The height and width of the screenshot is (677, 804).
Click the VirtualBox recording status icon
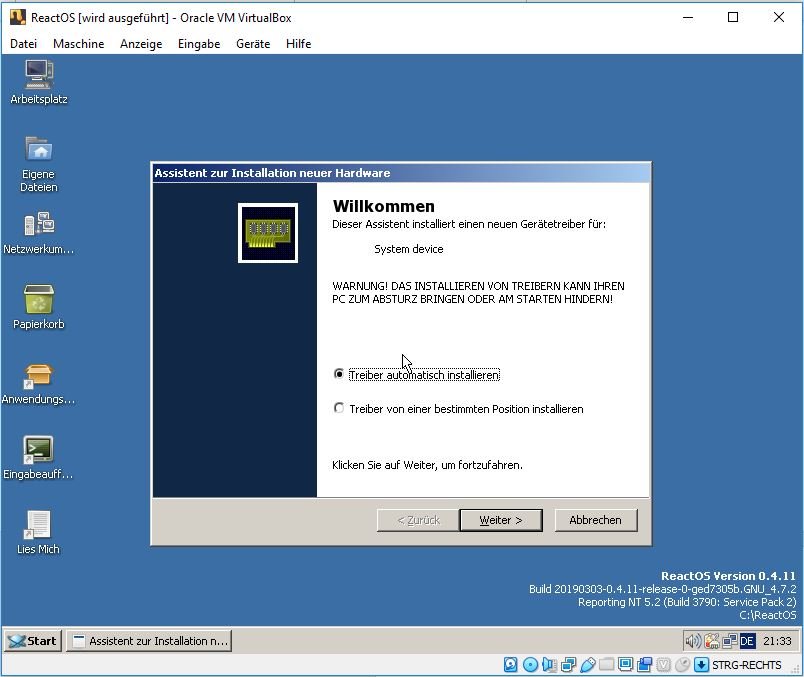[x=645, y=665]
